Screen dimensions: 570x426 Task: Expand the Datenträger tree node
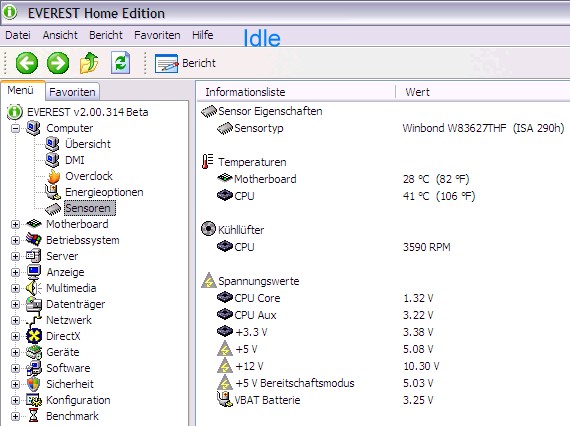[15, 304]
